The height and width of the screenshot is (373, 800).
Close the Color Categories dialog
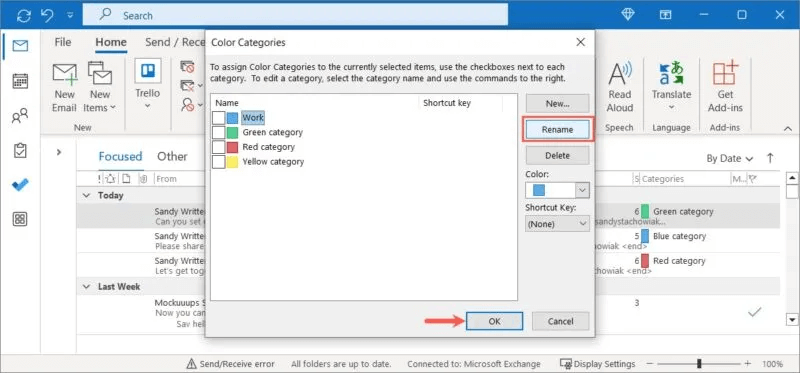[x=580, y=42]
